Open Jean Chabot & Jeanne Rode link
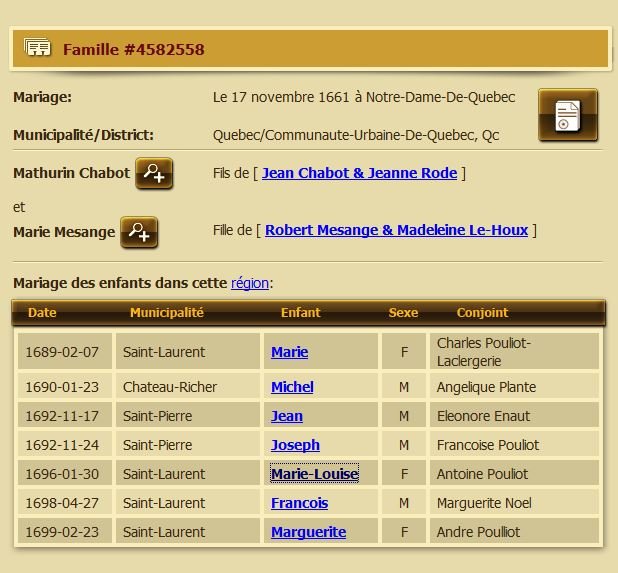The image size is (618, 573). click(x=359, y=173)
